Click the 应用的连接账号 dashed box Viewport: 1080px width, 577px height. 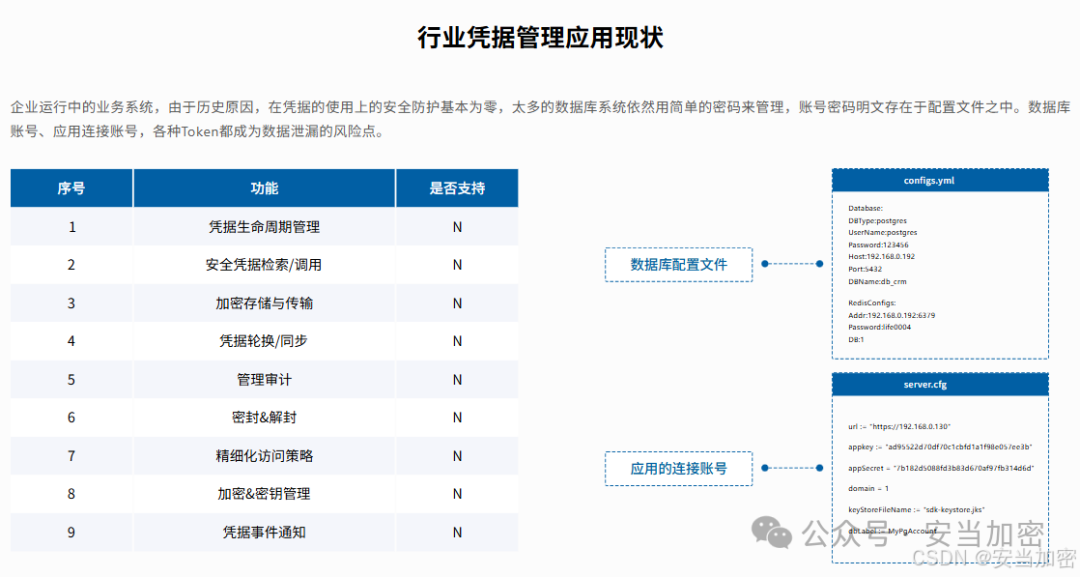[678, 468]
